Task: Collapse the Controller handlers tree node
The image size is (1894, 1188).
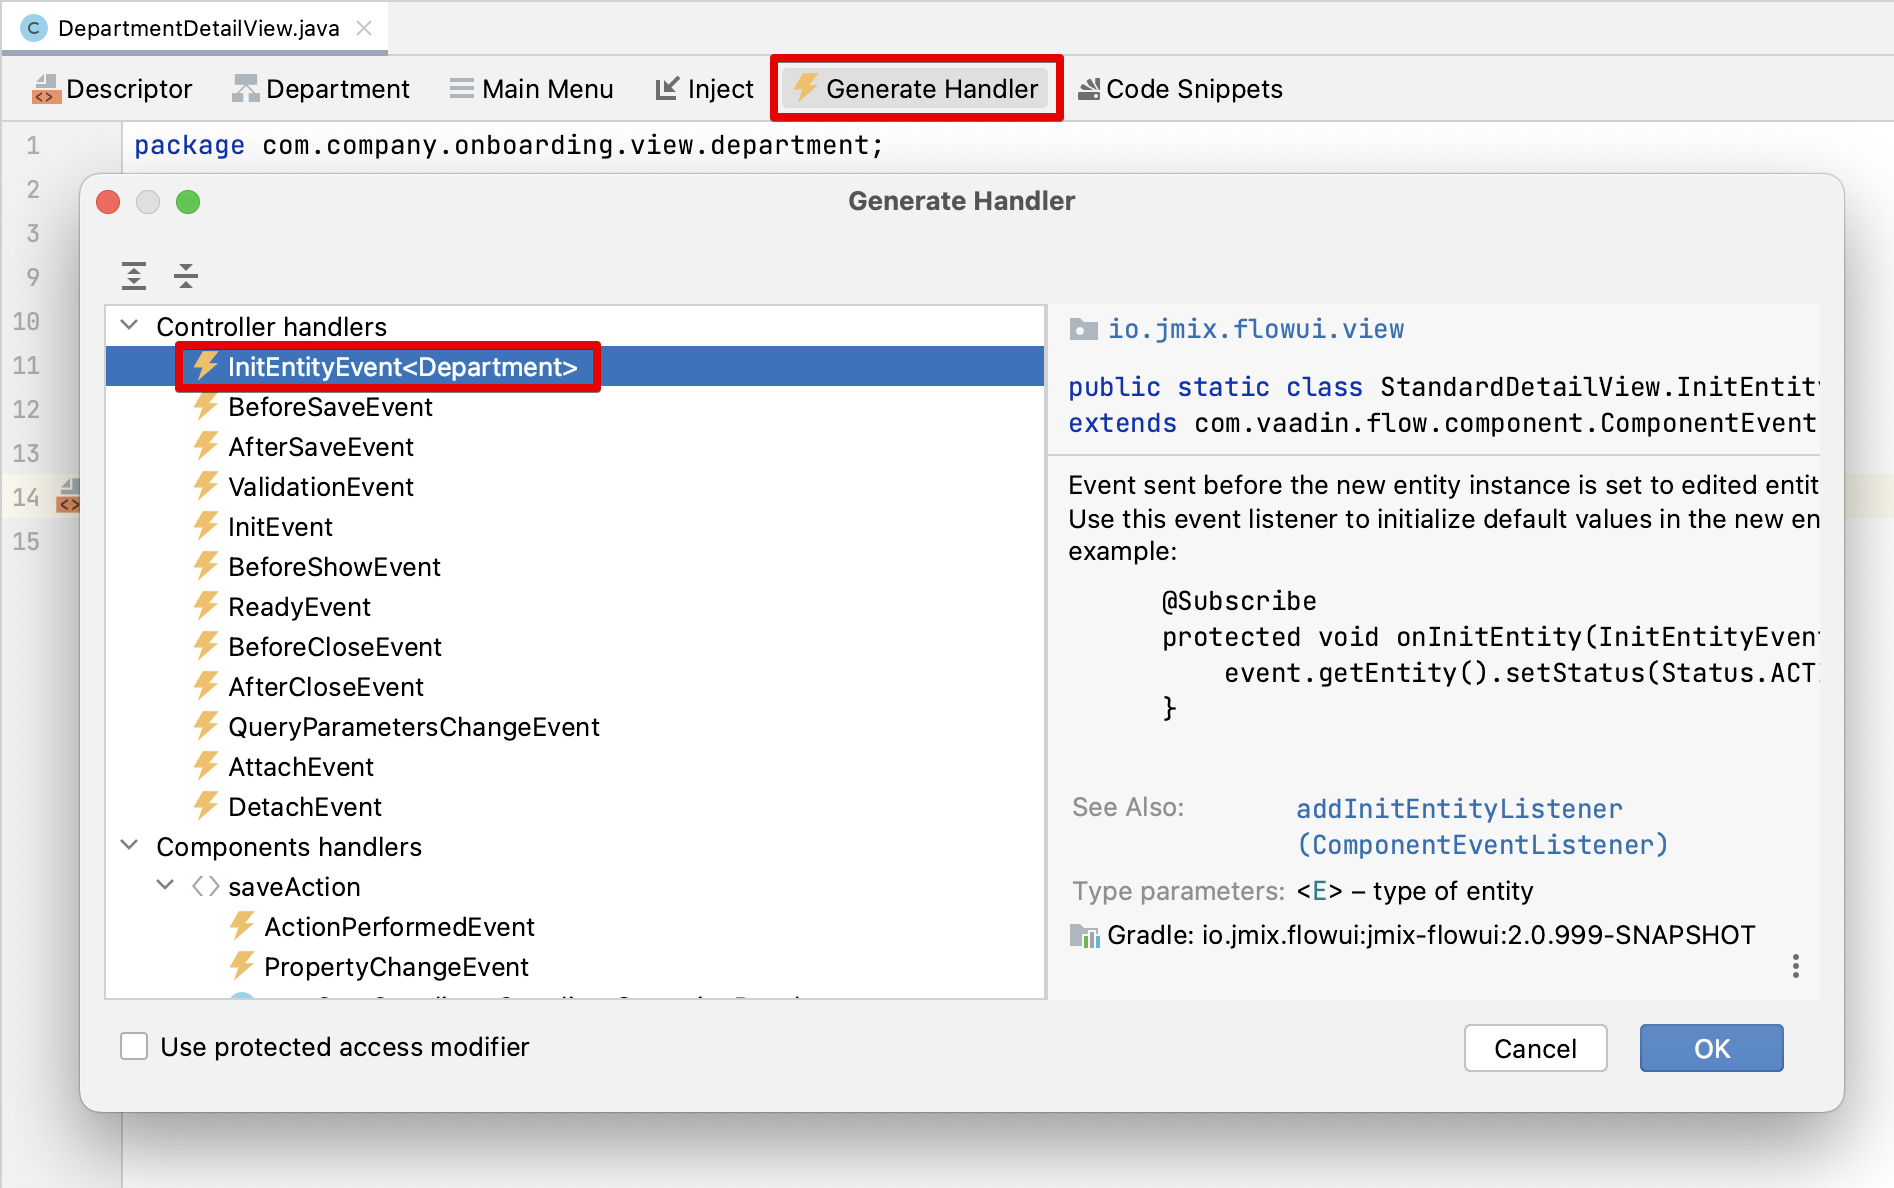Action: click(x=129, y=326)
